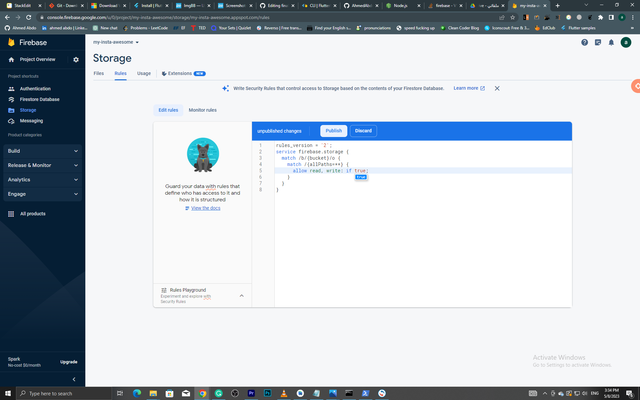Open Photoshop from the taskbar
640x400 pixels.
pos(267,393)
